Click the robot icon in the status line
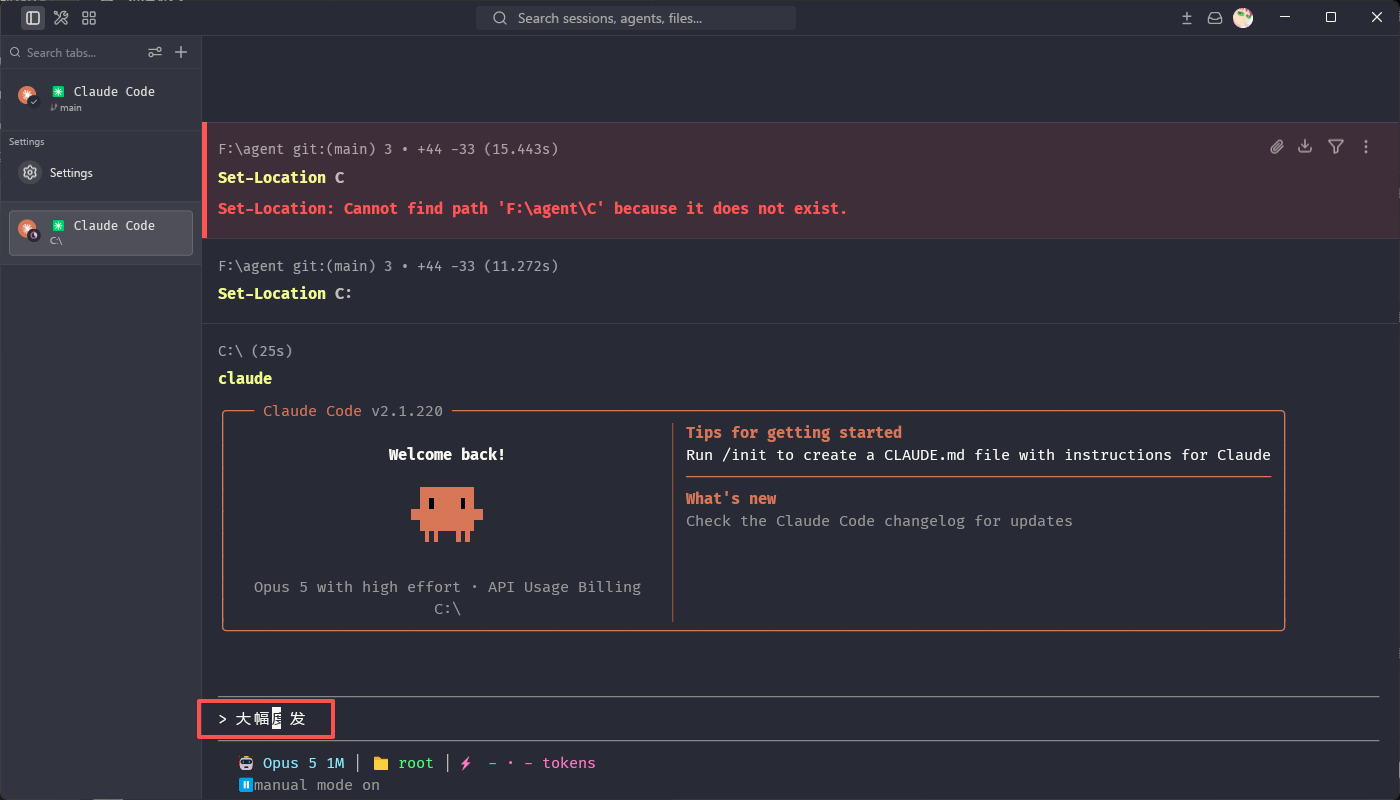Screen dimensions: 1400x800 tap(247, 763)
